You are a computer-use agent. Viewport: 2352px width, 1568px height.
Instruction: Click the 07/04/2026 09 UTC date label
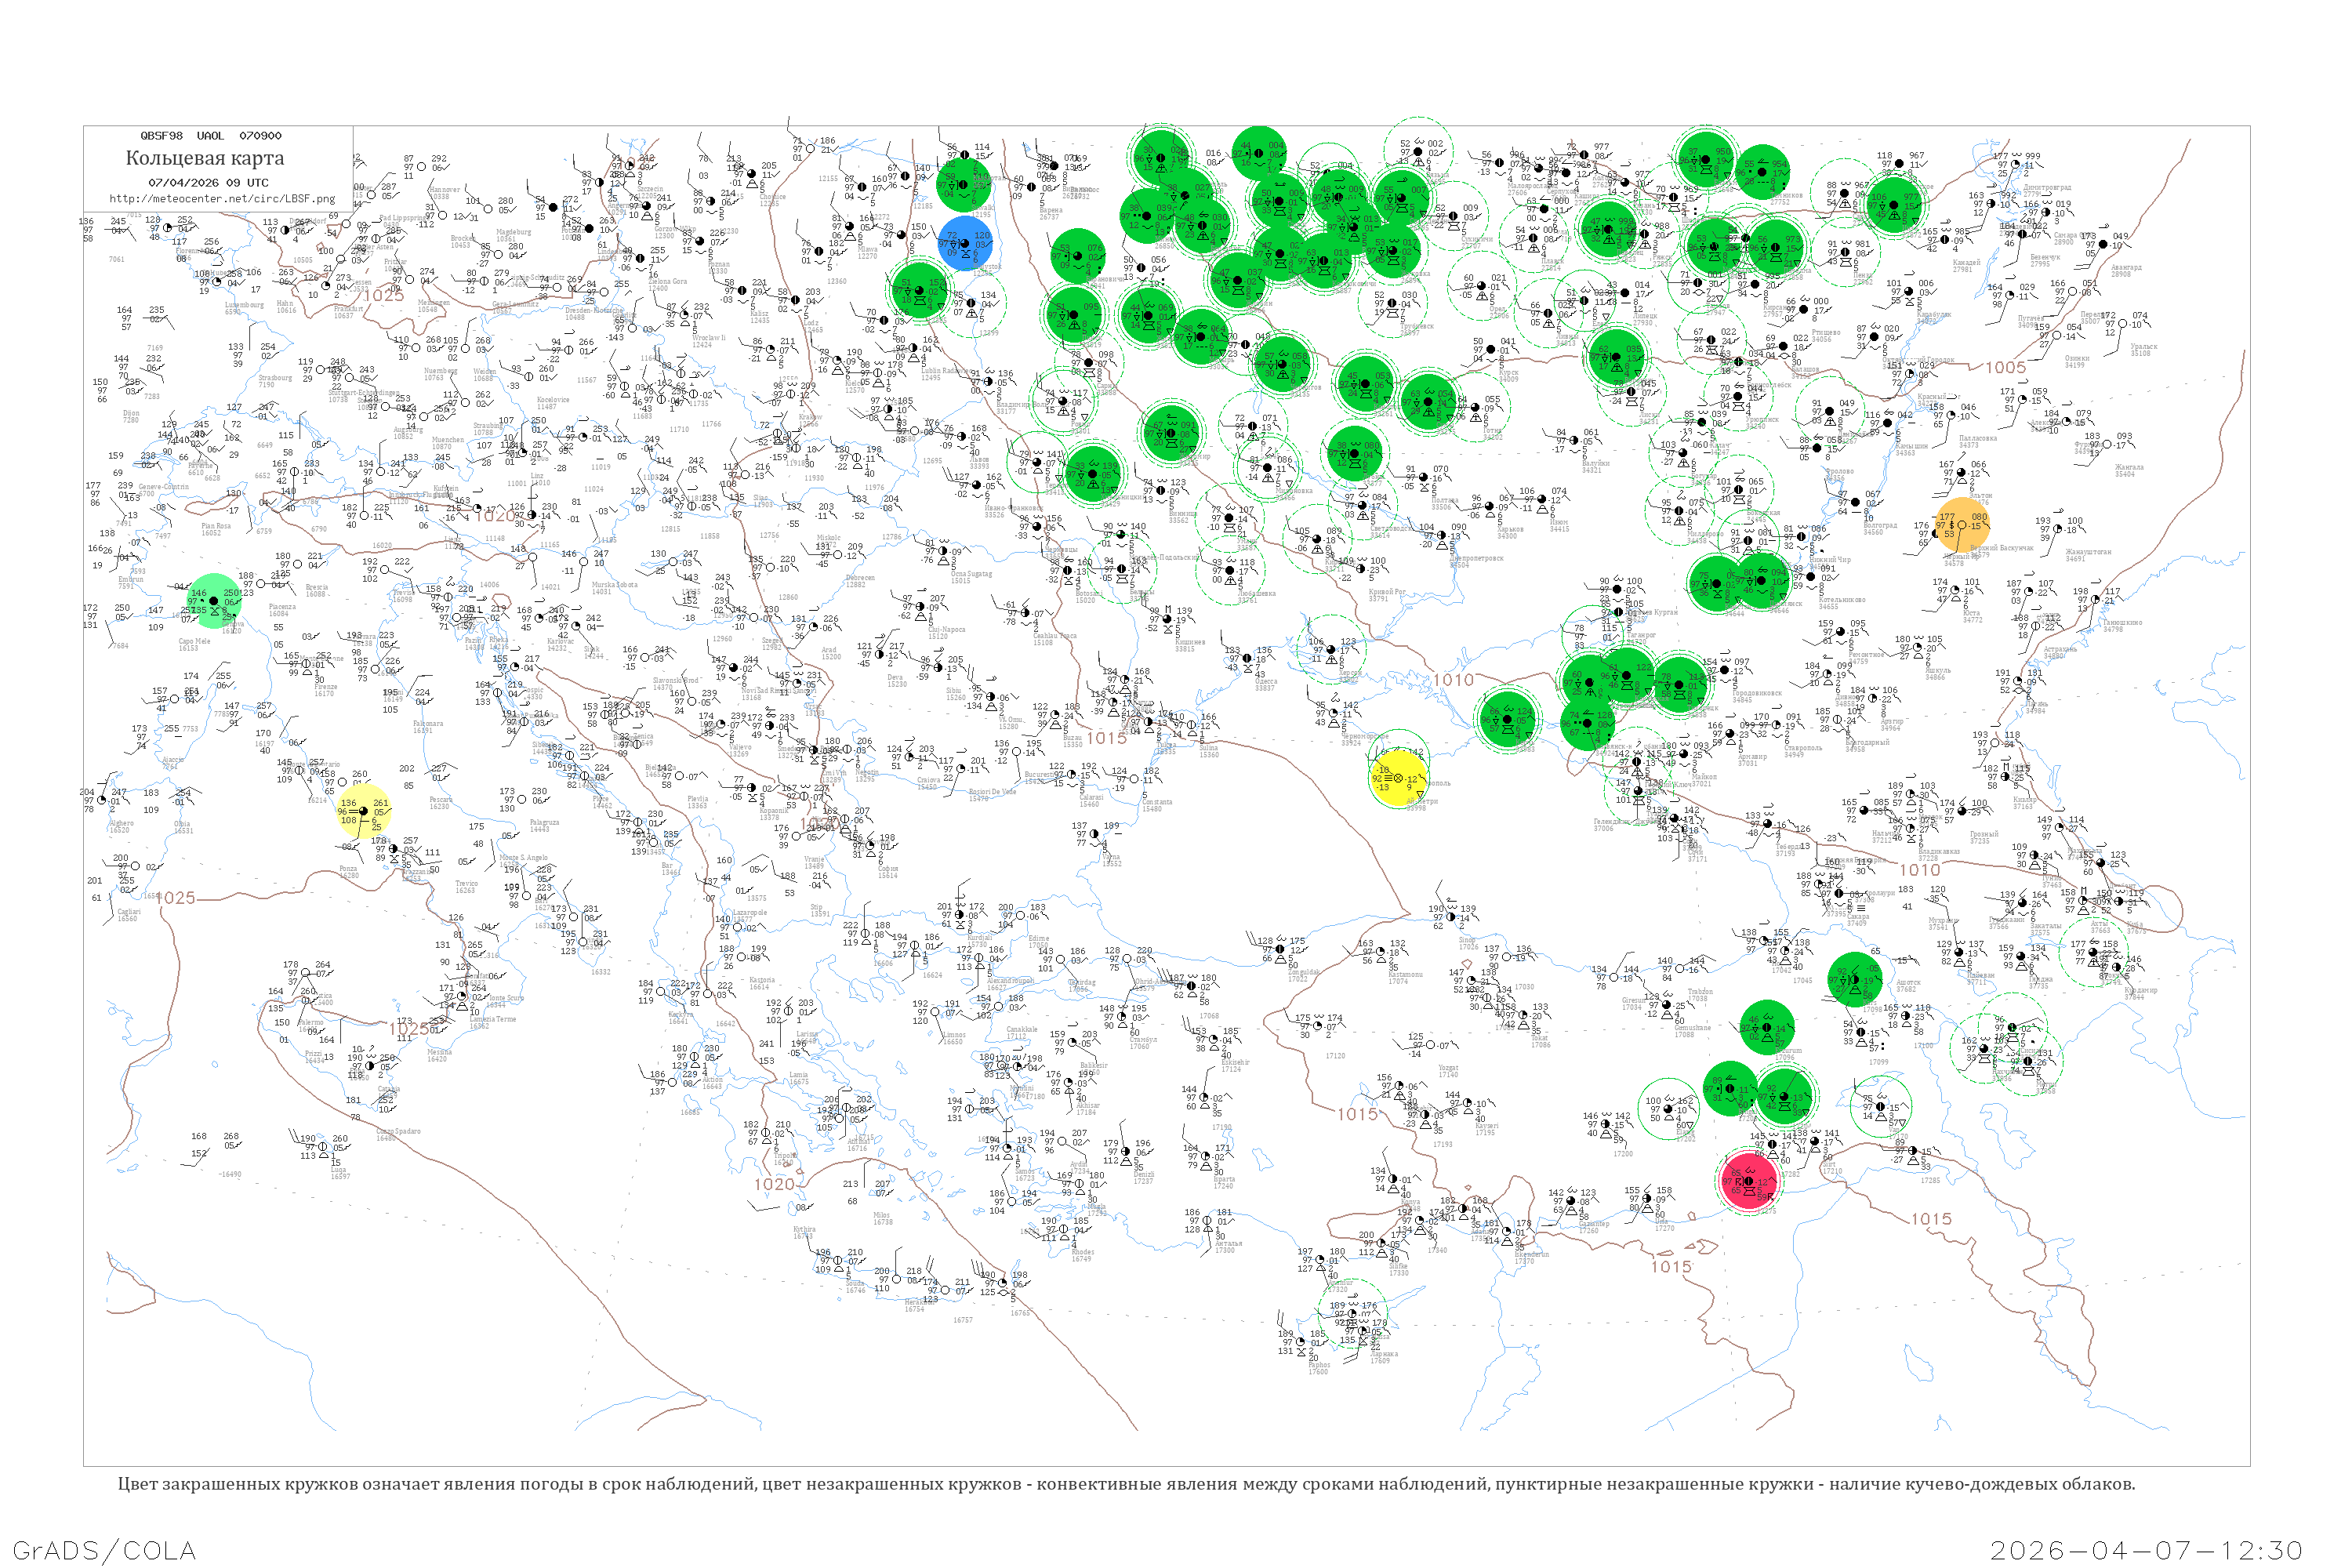pyautogui.click(x=208, y=183)
